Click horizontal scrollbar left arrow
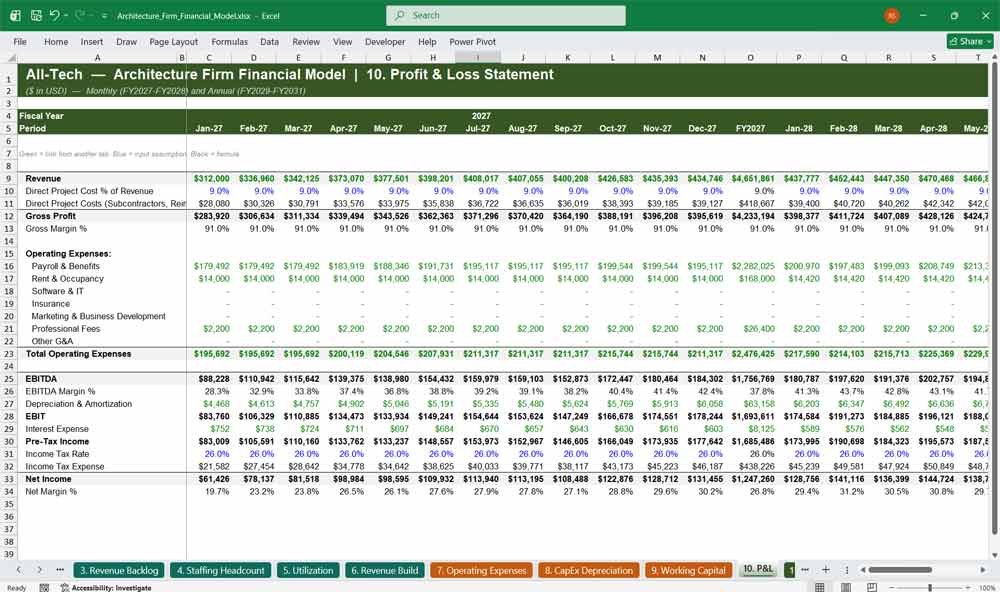 click(x=862, y=570)
